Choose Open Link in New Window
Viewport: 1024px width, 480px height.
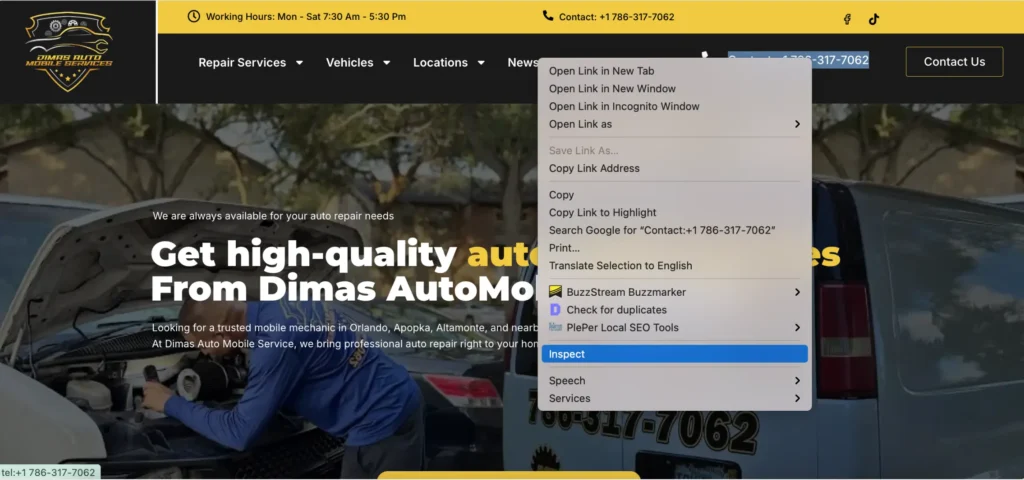click(x=675, y=89)
